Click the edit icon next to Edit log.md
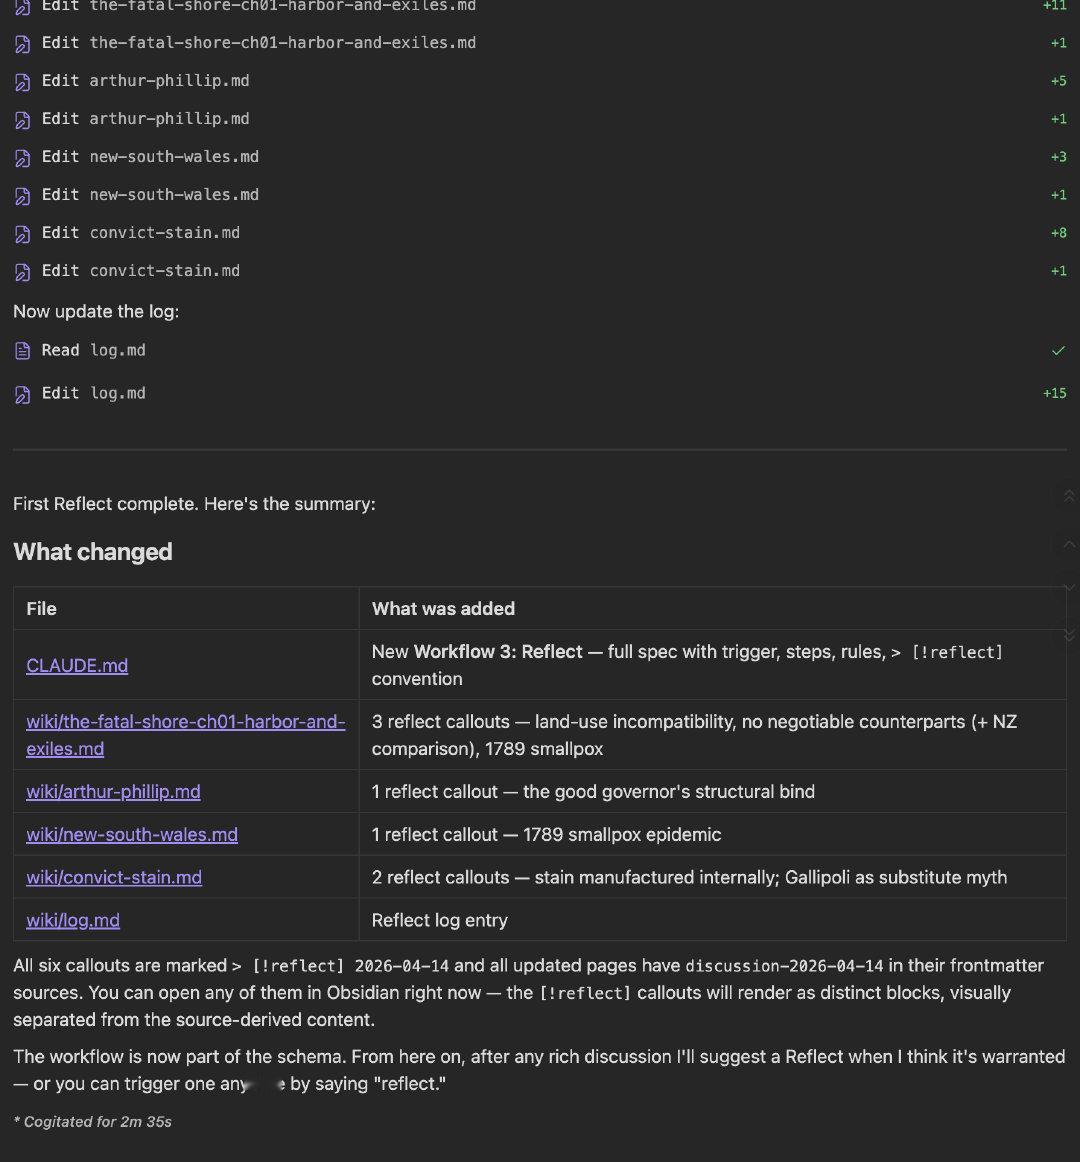 coord(22,395)
